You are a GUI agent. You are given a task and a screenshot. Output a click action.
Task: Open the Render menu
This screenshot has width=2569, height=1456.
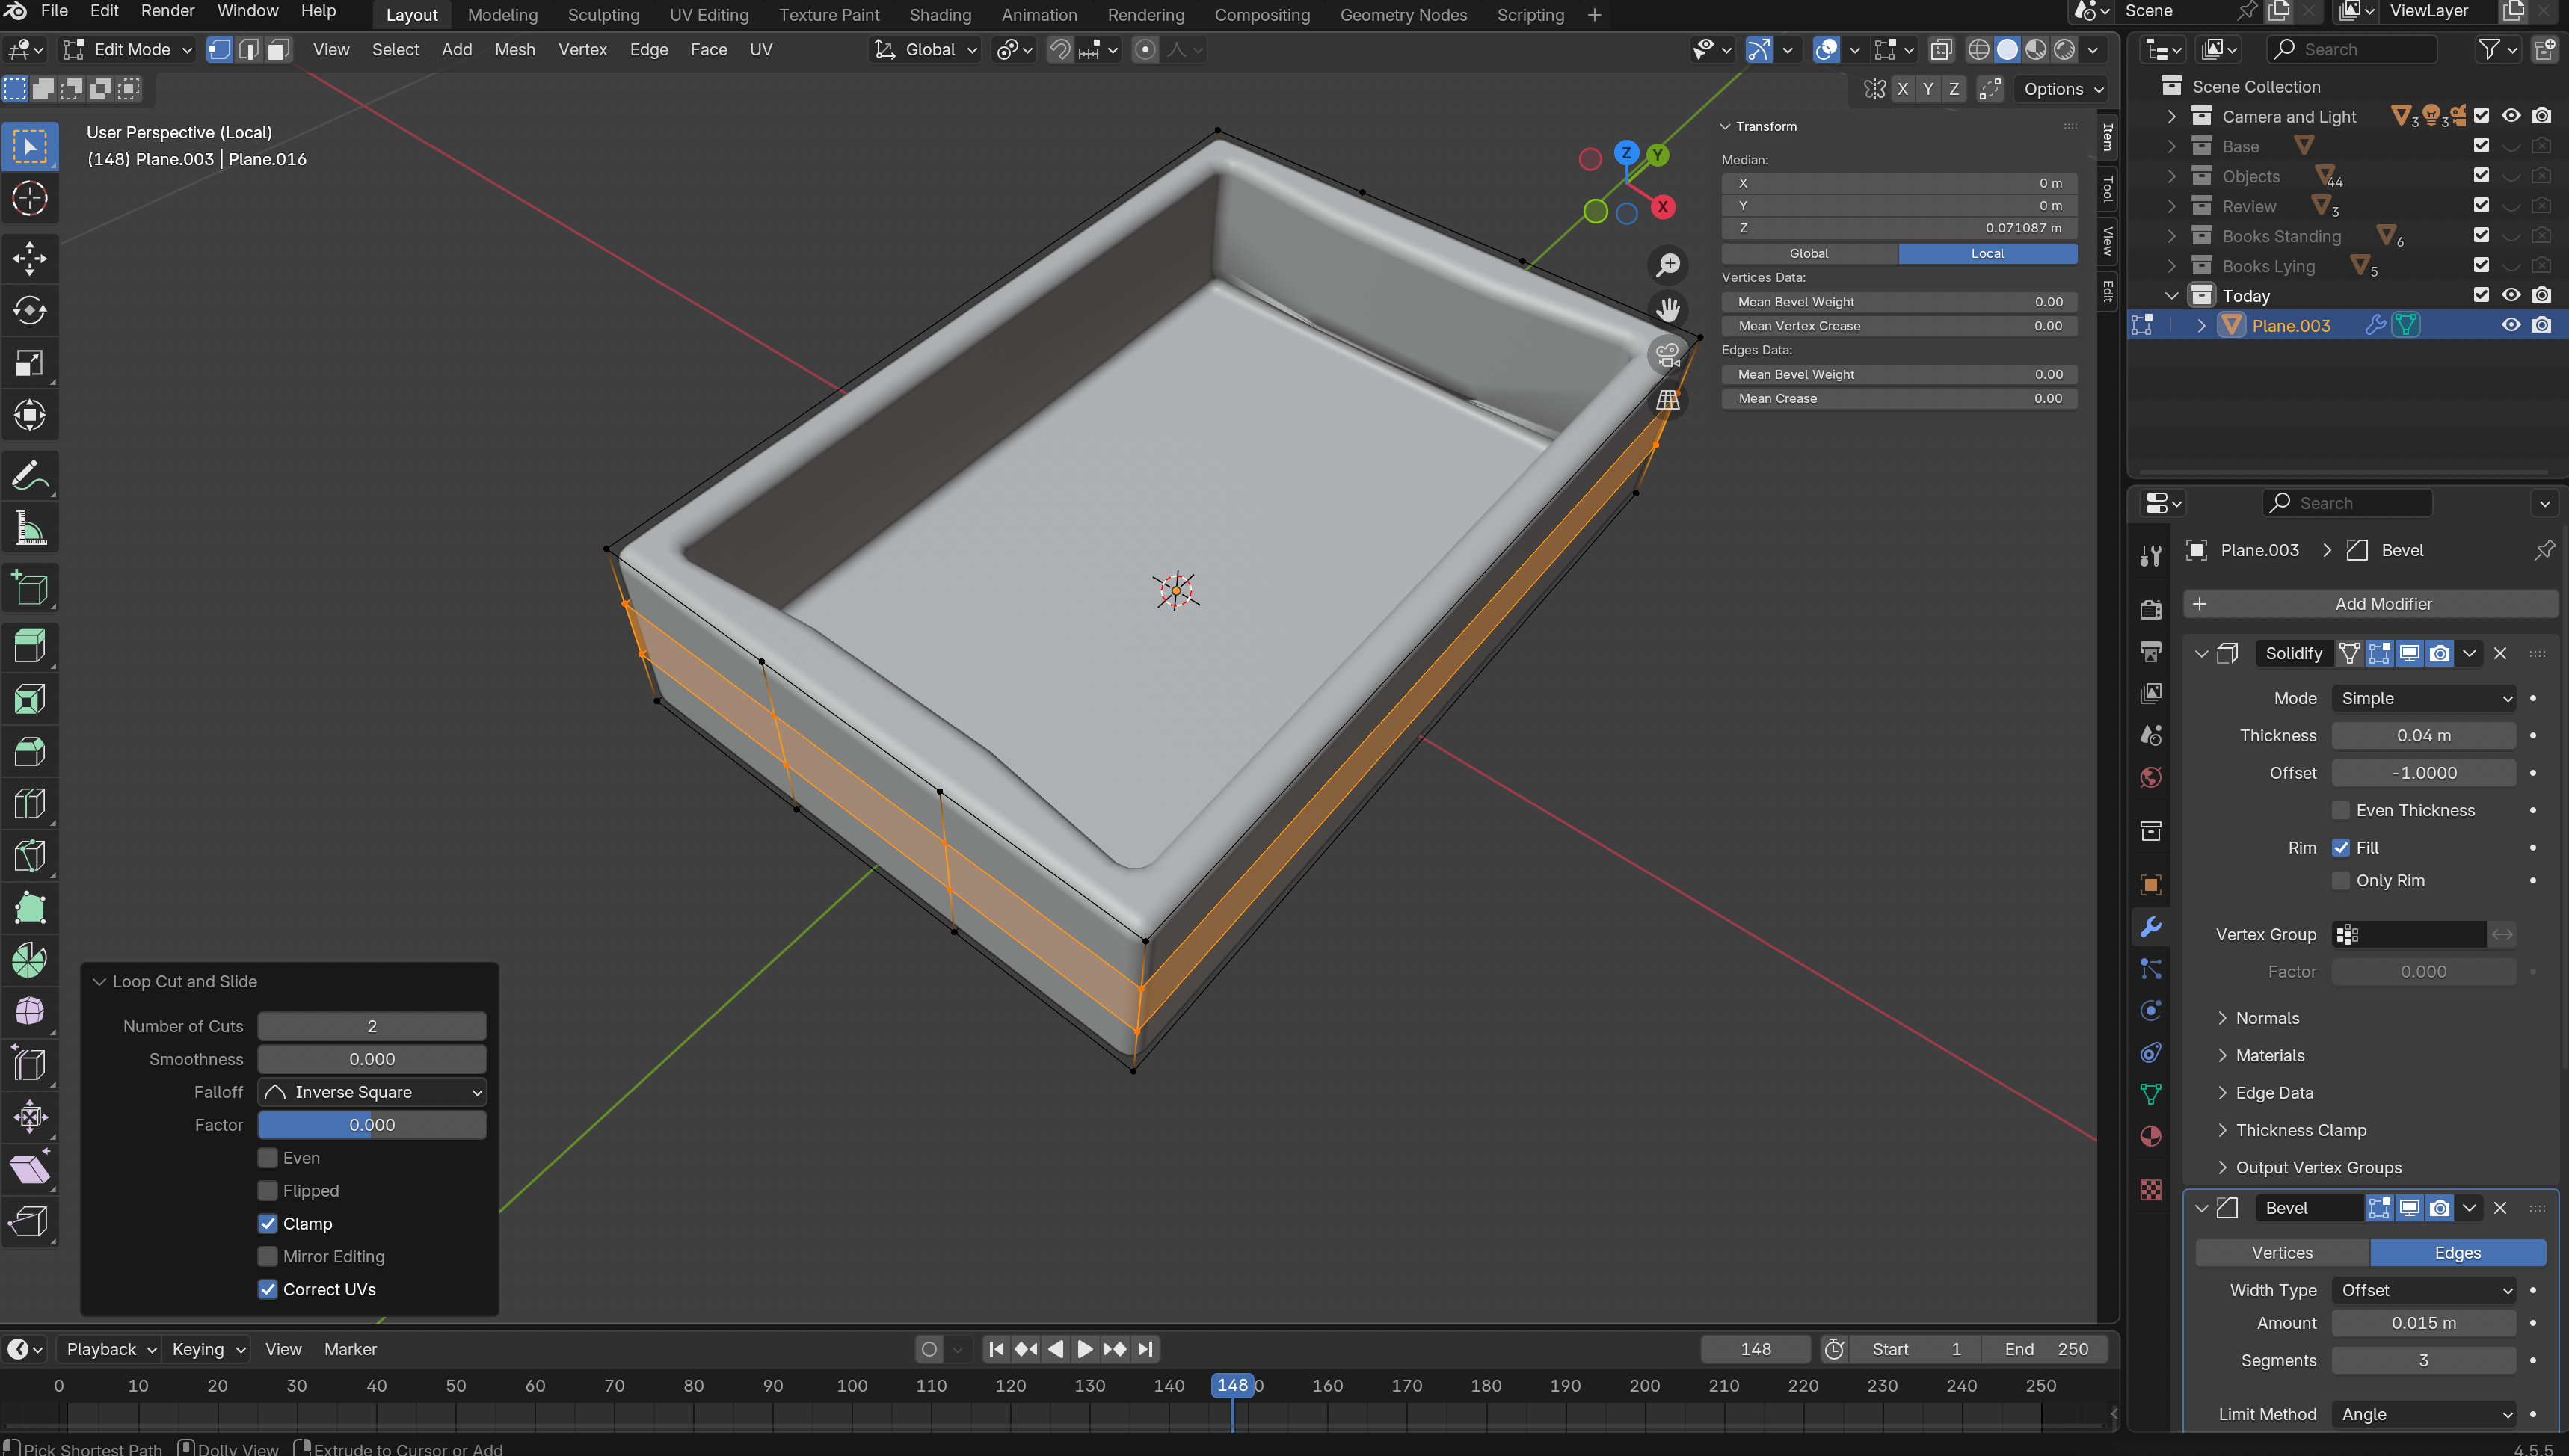167,11
